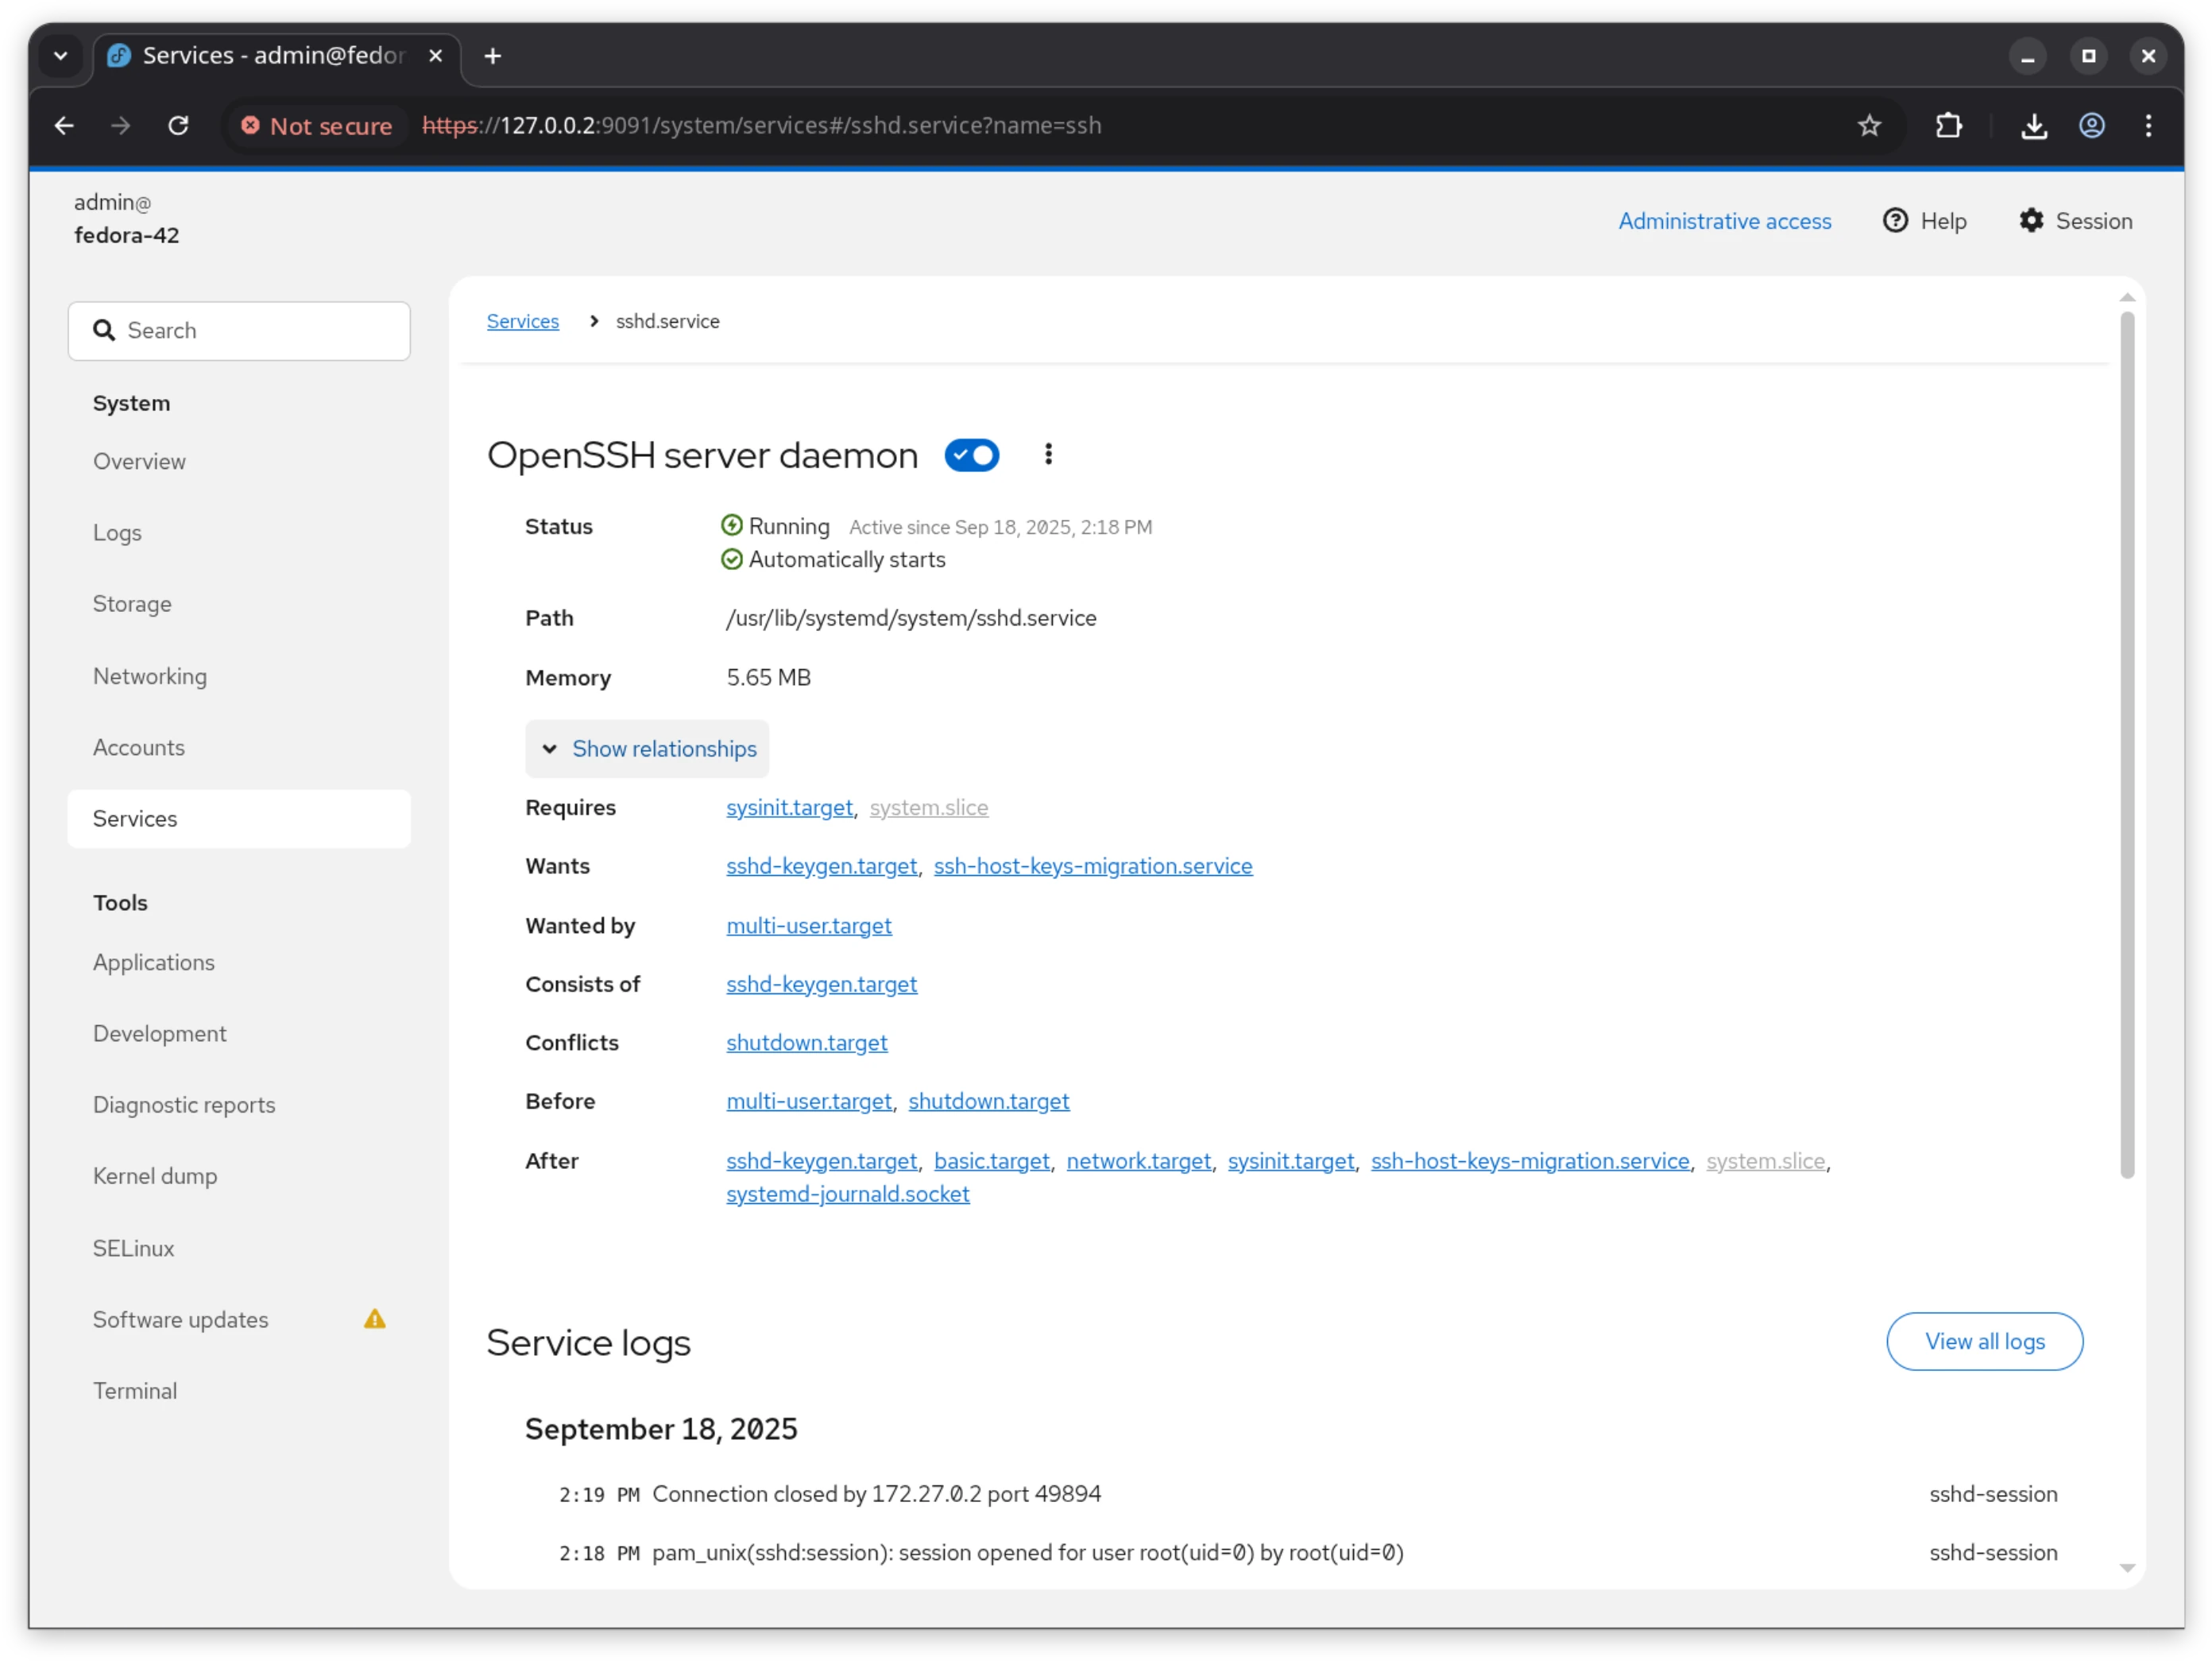
Task: Click the warning icon beside Software updates
Action: click(x=375, y=1319)
